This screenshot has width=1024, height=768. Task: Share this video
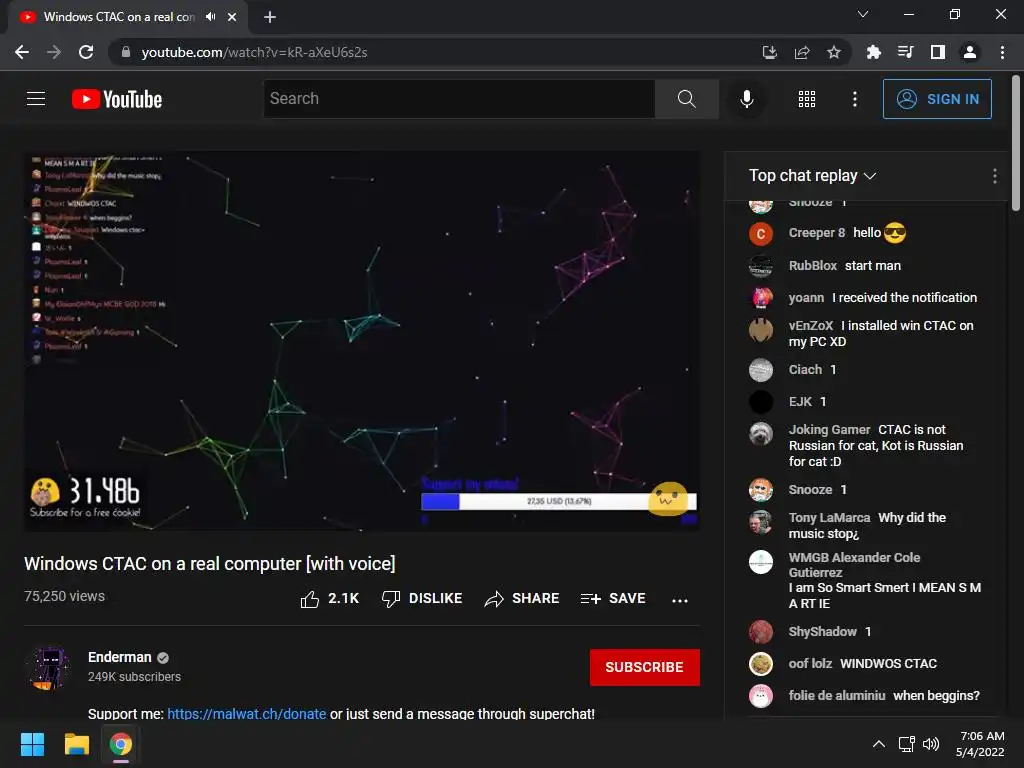pos(522,599)
